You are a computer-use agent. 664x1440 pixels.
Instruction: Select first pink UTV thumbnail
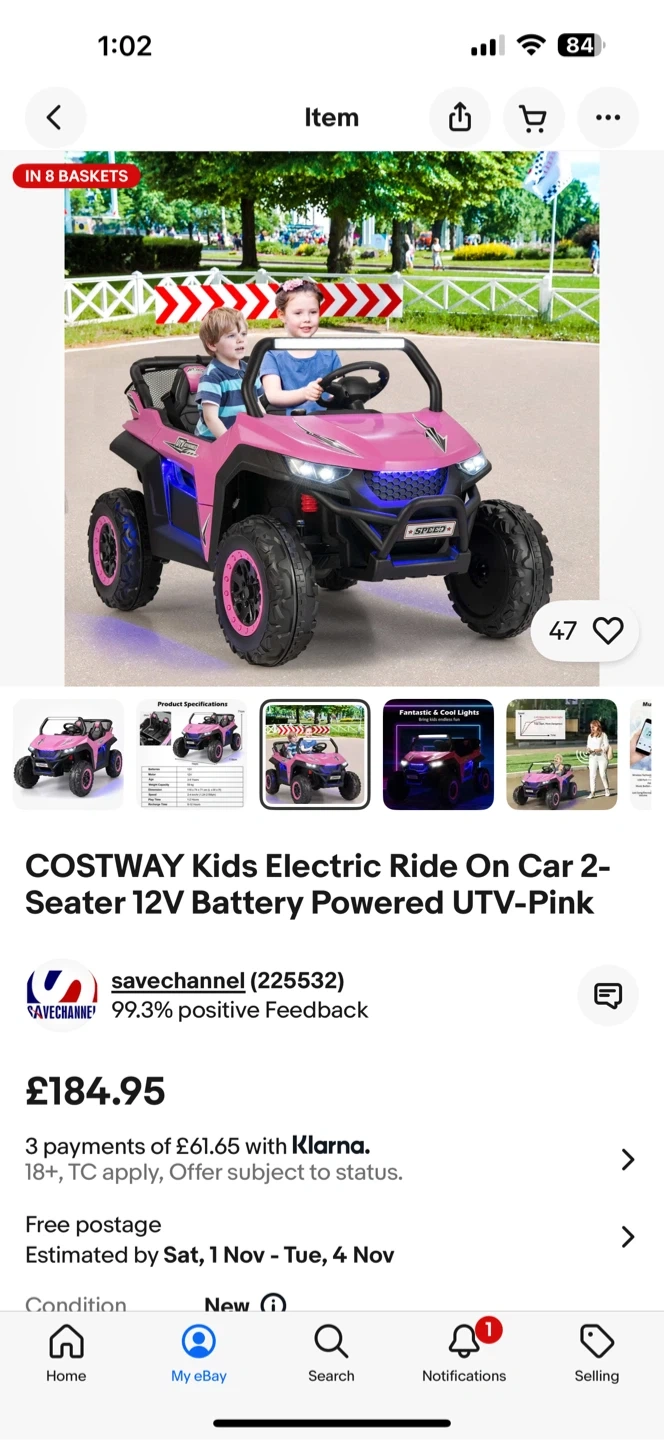[x=68, y=754]
